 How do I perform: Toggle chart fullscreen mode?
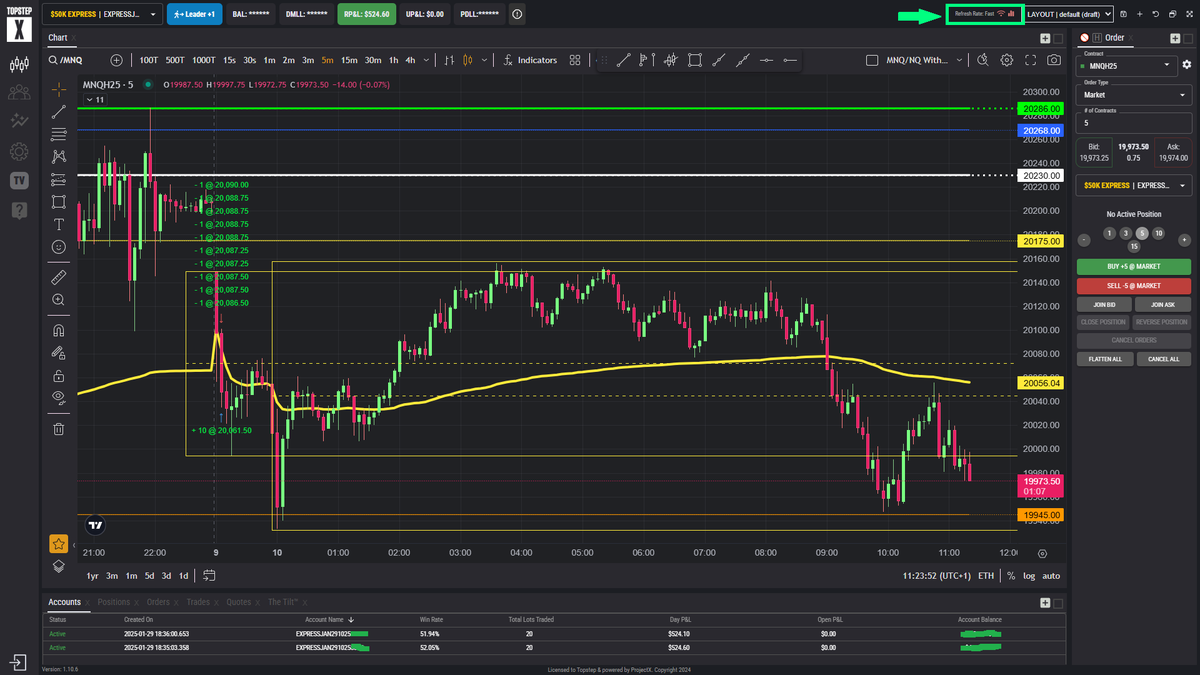[x=1030, y=60]
